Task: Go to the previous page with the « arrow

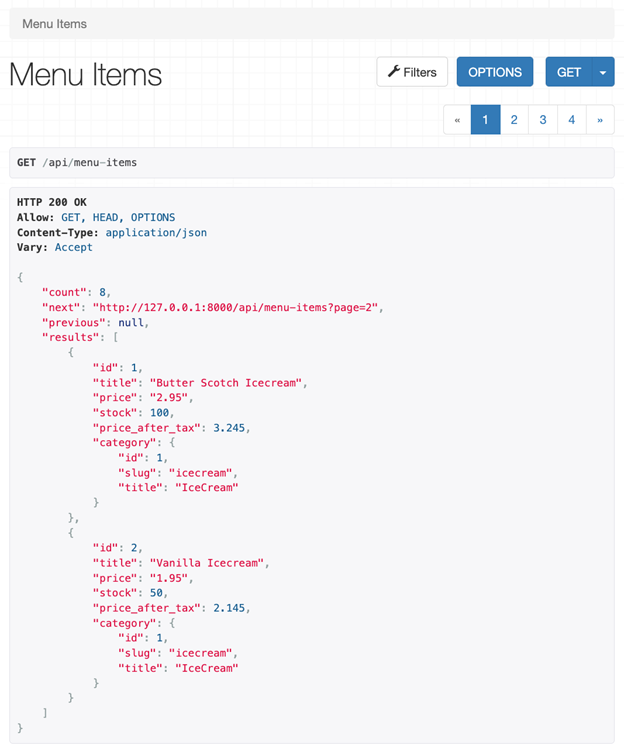Action: (457, 120)
